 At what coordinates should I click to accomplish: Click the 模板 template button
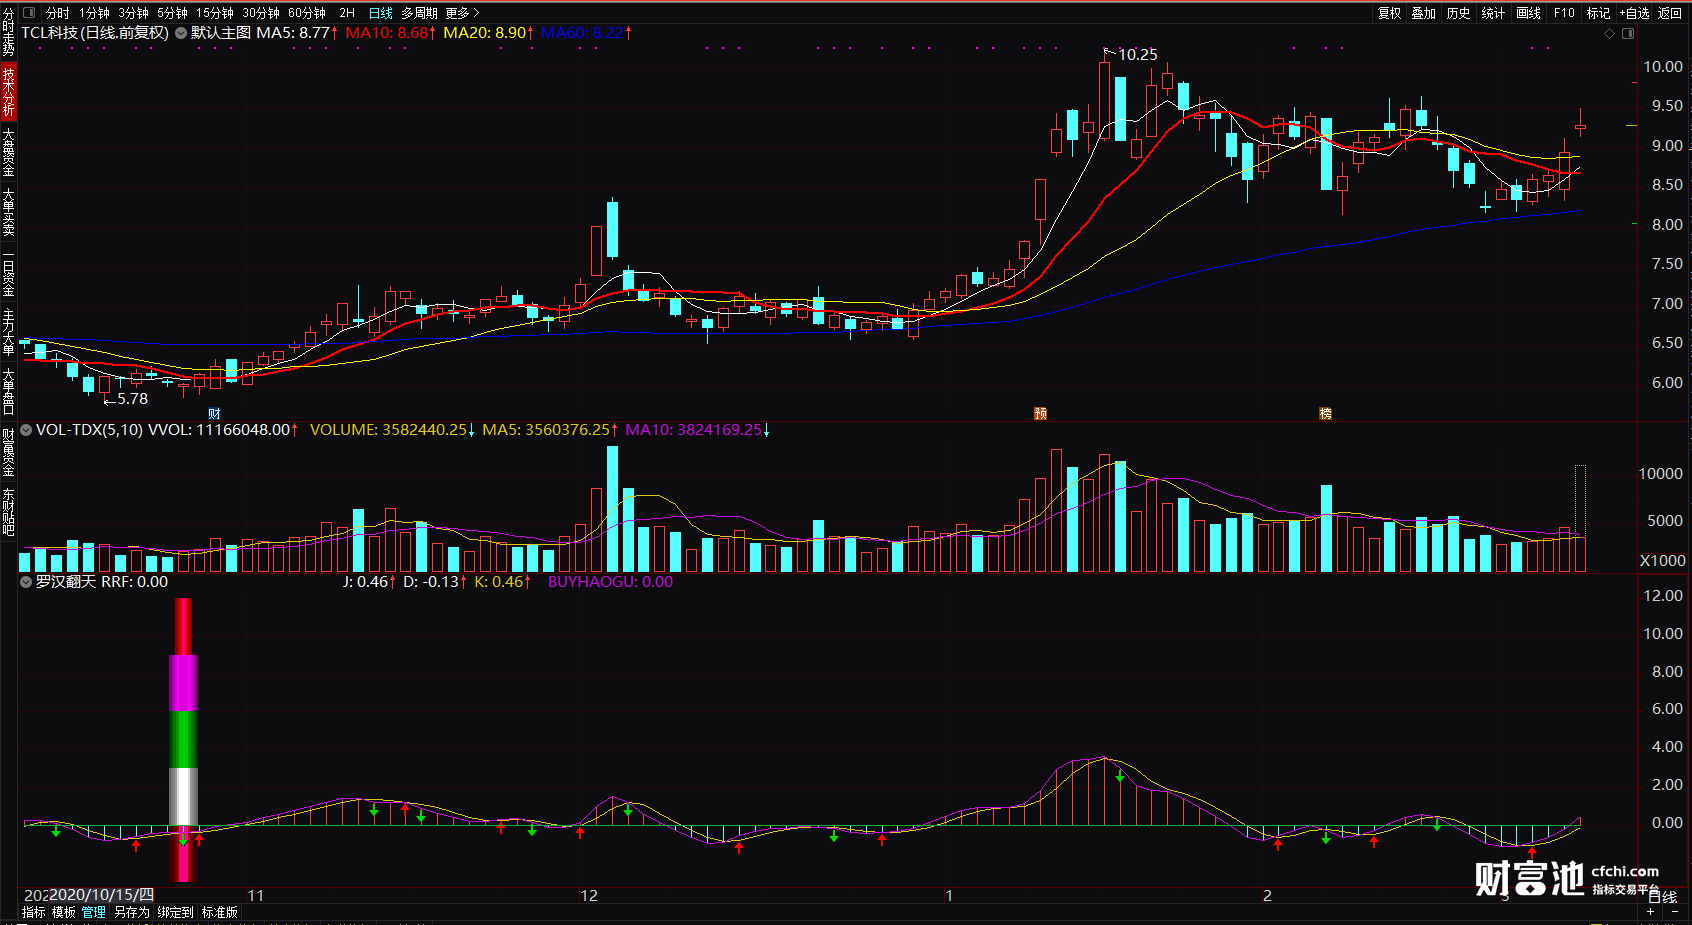click(x=64, y=912)
